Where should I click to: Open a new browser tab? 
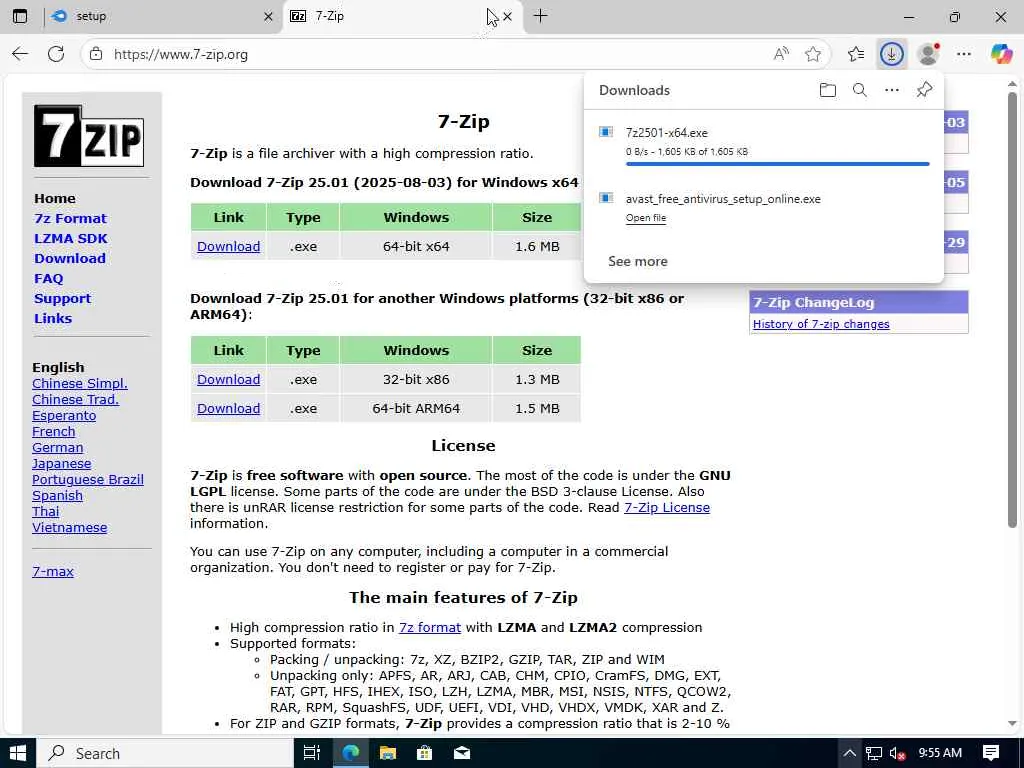540,16
